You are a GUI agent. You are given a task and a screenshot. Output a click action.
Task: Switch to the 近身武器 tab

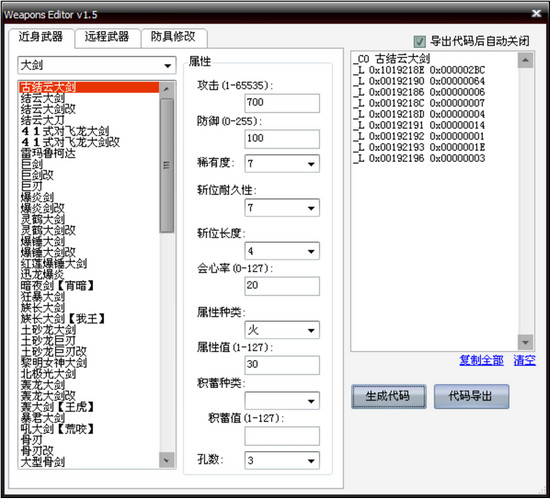41,37
